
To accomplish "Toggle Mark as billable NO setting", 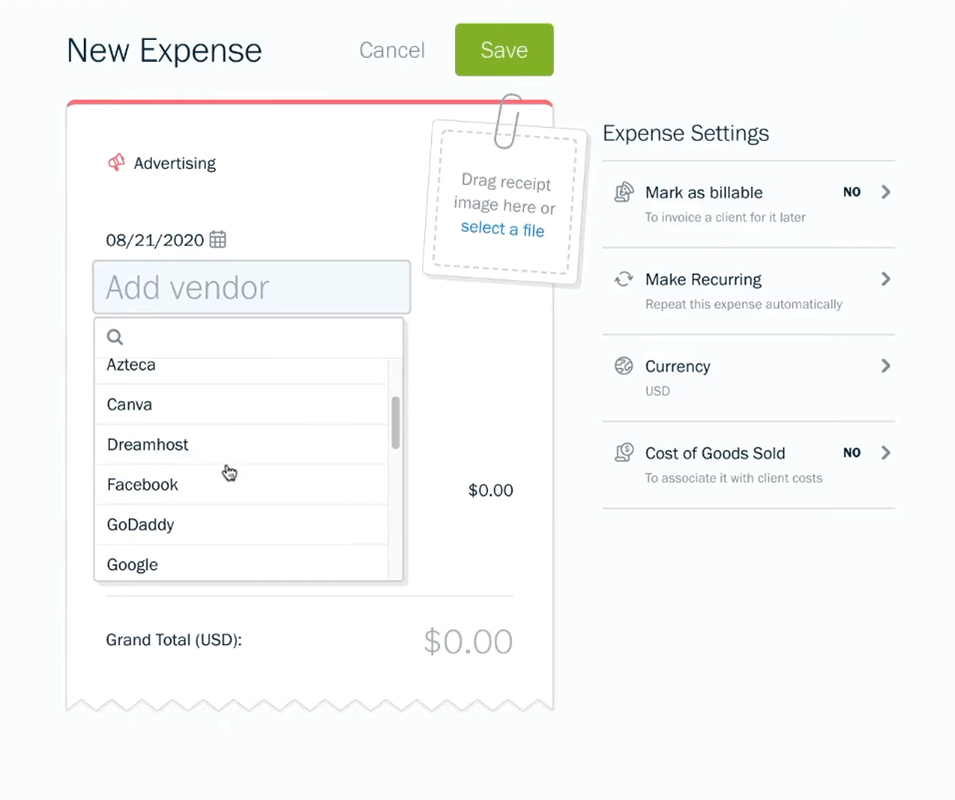I will tap(851, 192).
